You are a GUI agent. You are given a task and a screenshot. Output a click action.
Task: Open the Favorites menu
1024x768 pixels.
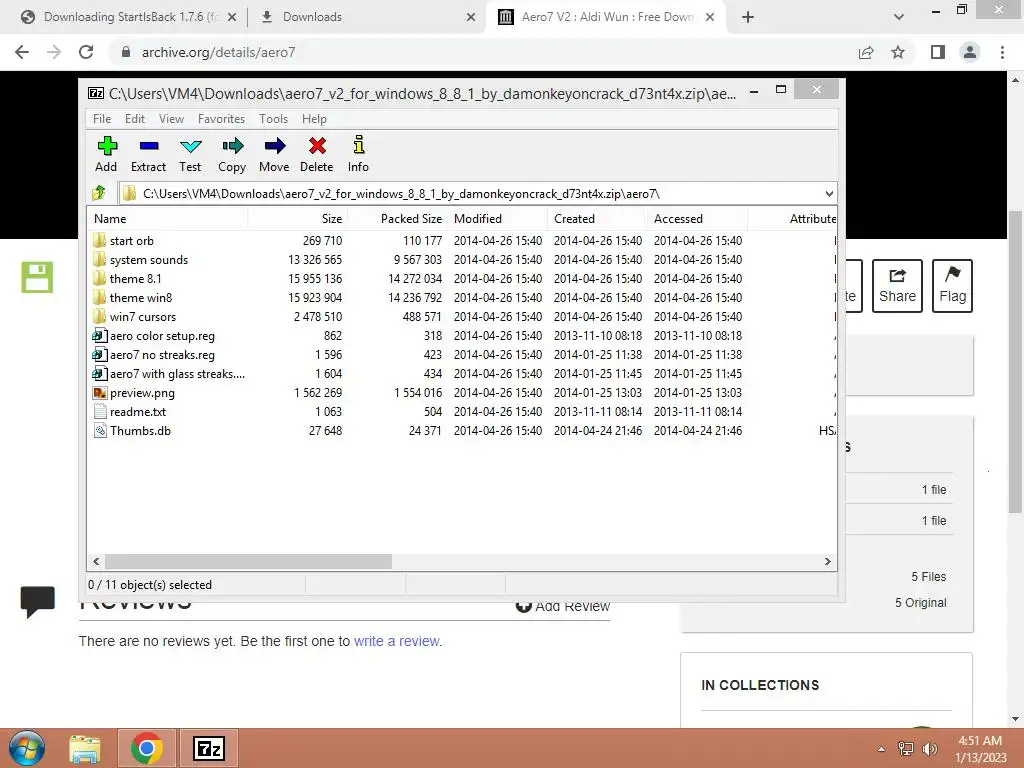pyautogui.click(x=221, y=119)
